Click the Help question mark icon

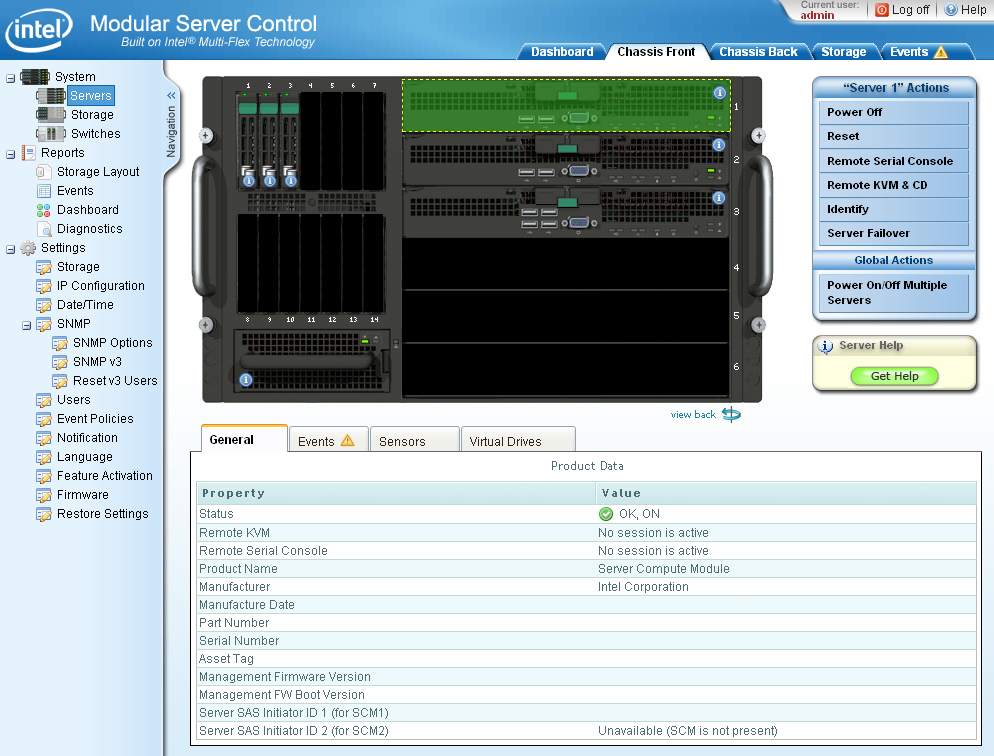tap(951, 10)
